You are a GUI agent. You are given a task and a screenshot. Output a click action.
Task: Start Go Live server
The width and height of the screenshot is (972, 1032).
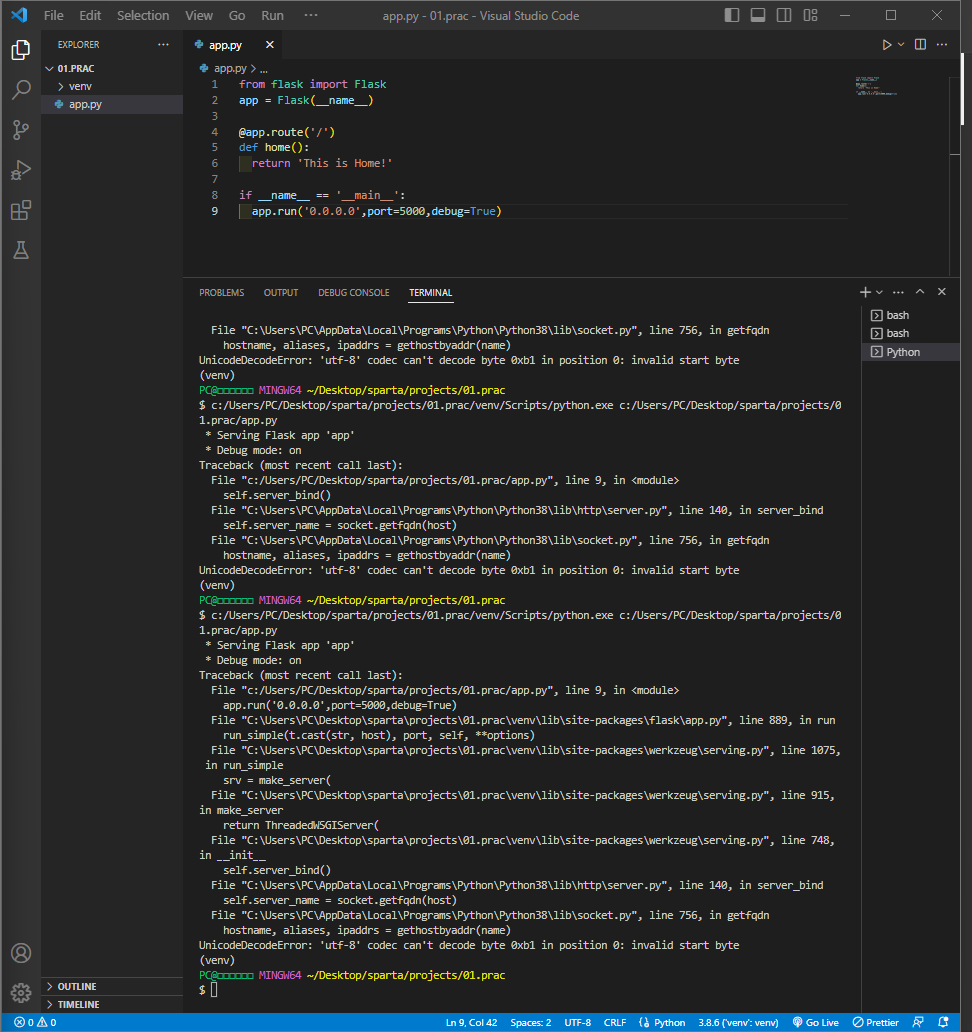815,1022
